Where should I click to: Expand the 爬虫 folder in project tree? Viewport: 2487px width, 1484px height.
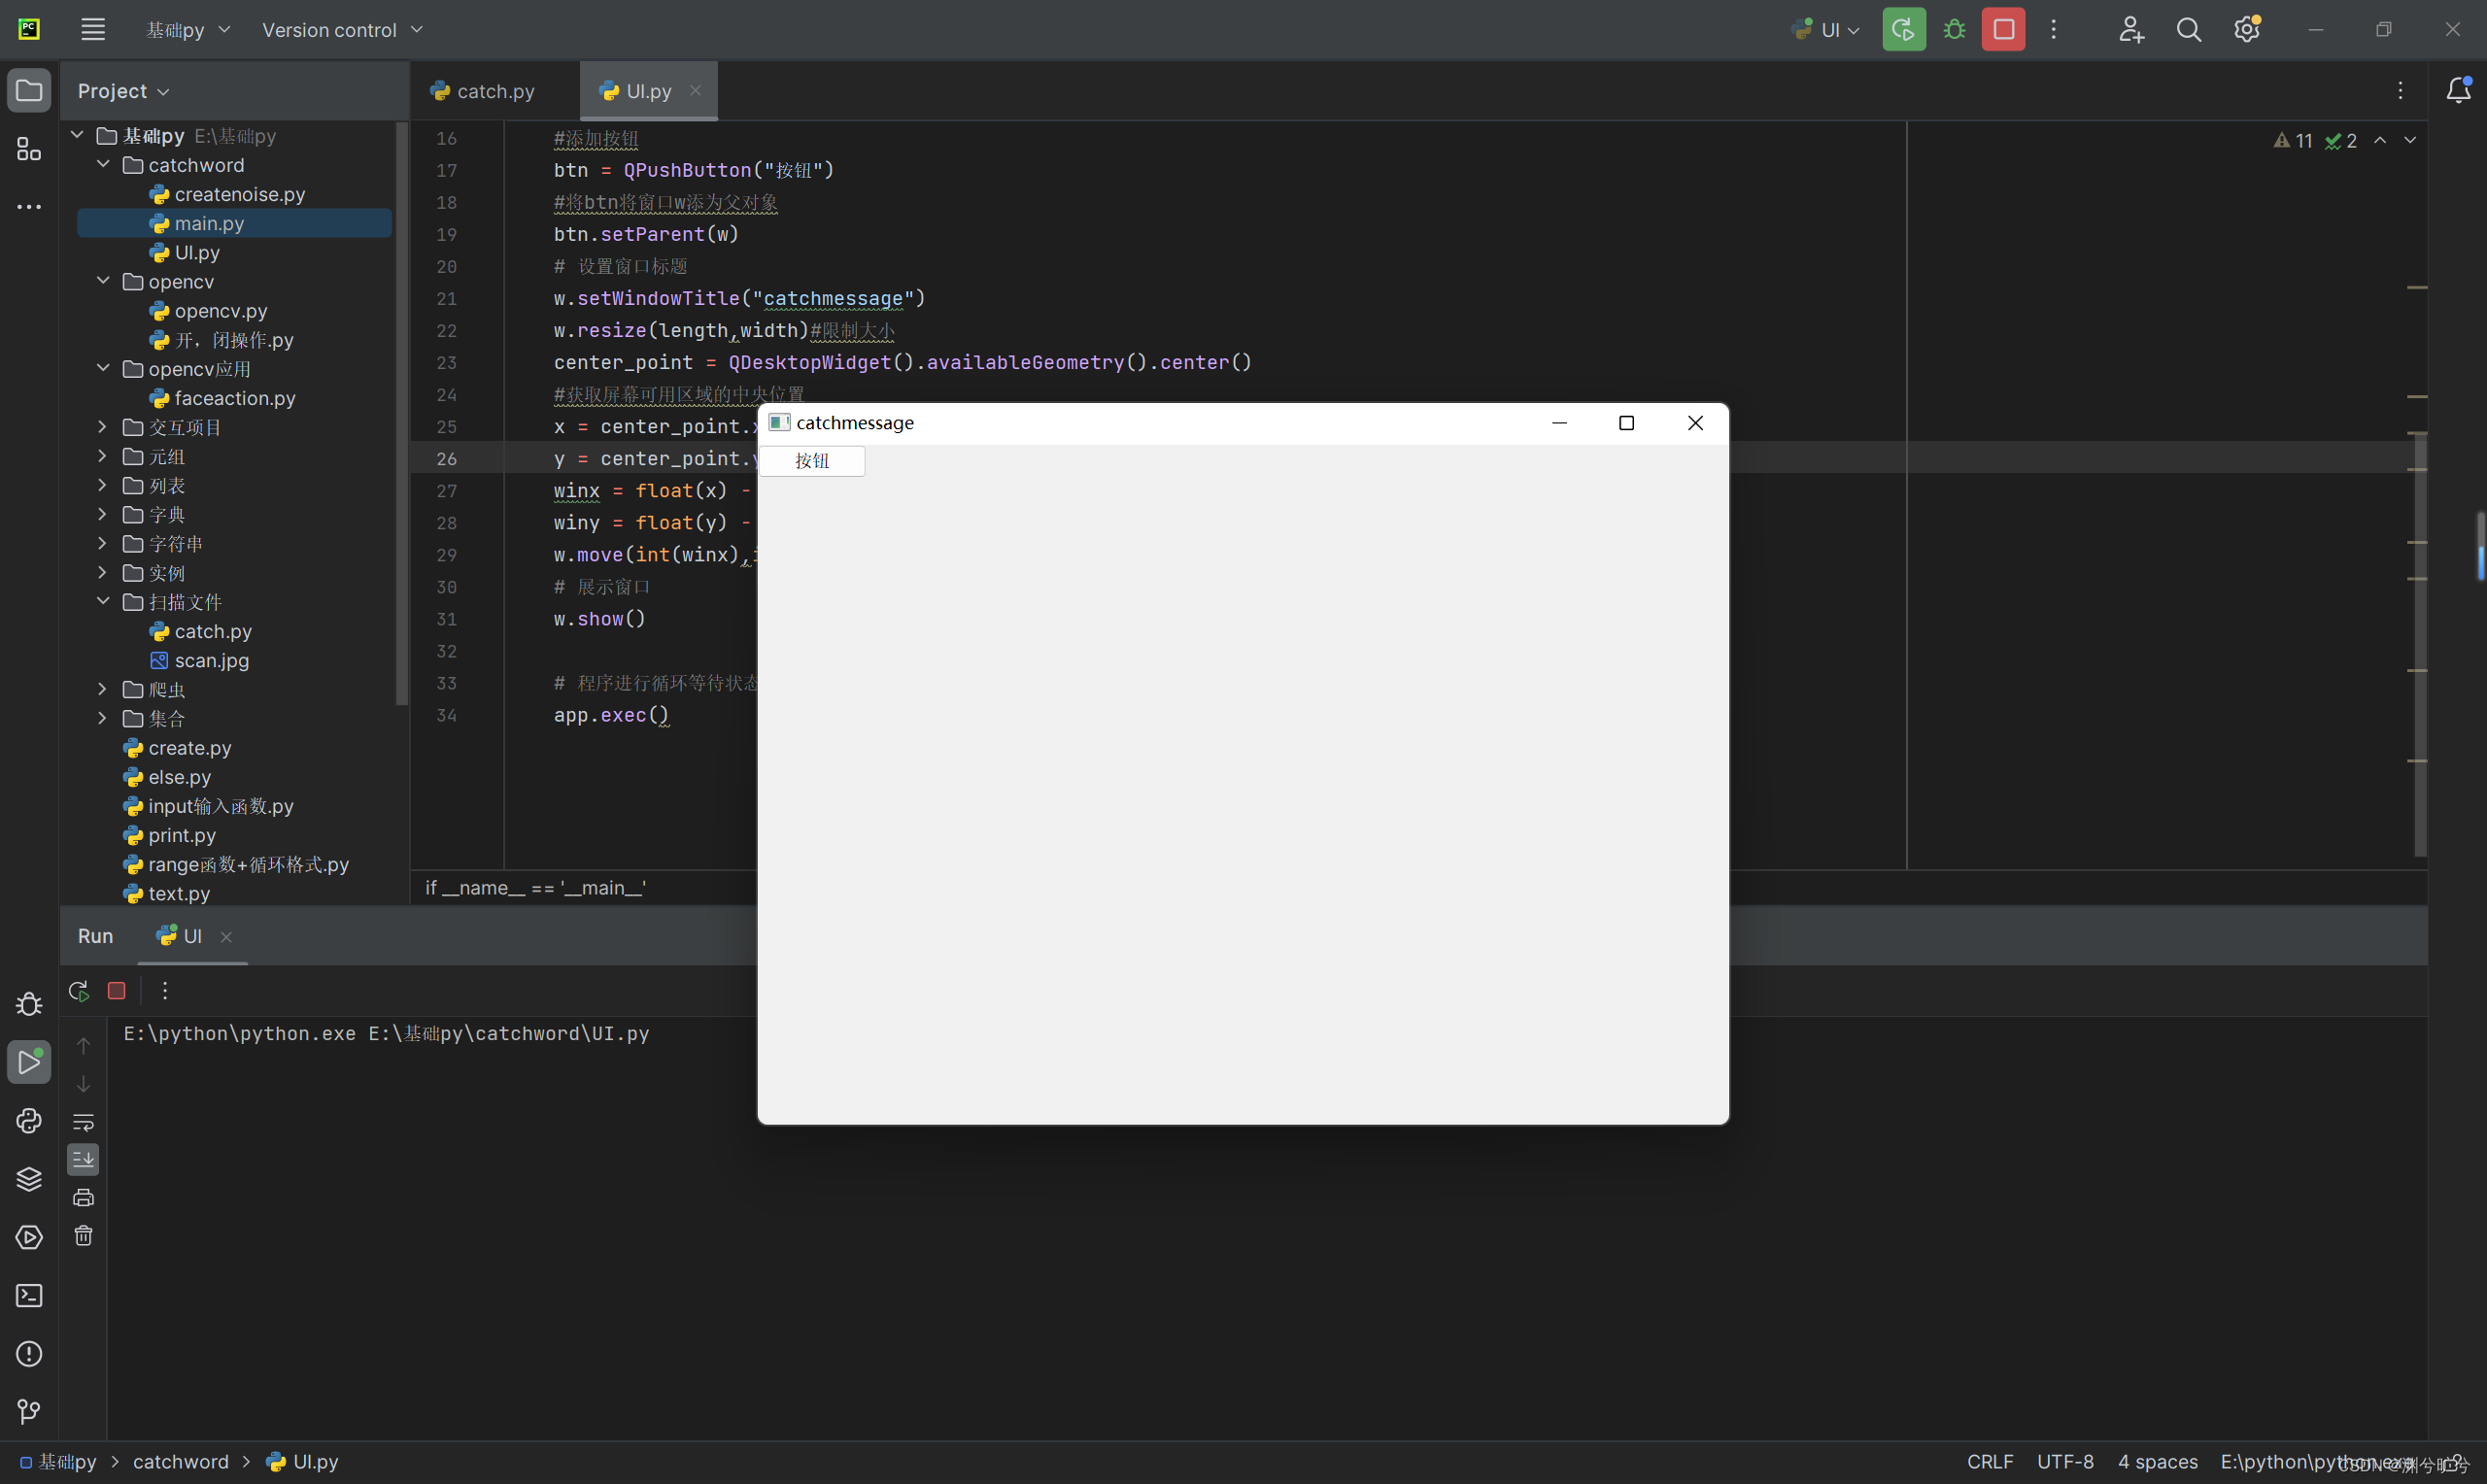tap(102, 690)
